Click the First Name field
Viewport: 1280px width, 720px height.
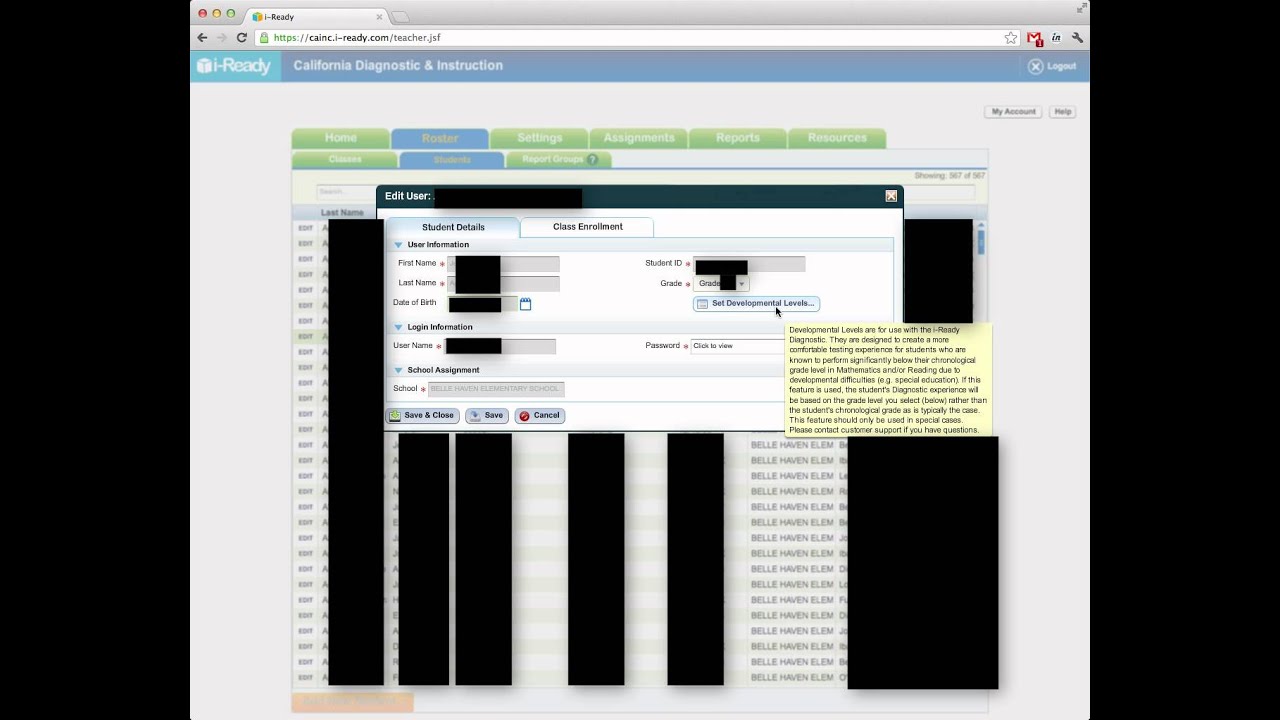(x=503, y=263)
